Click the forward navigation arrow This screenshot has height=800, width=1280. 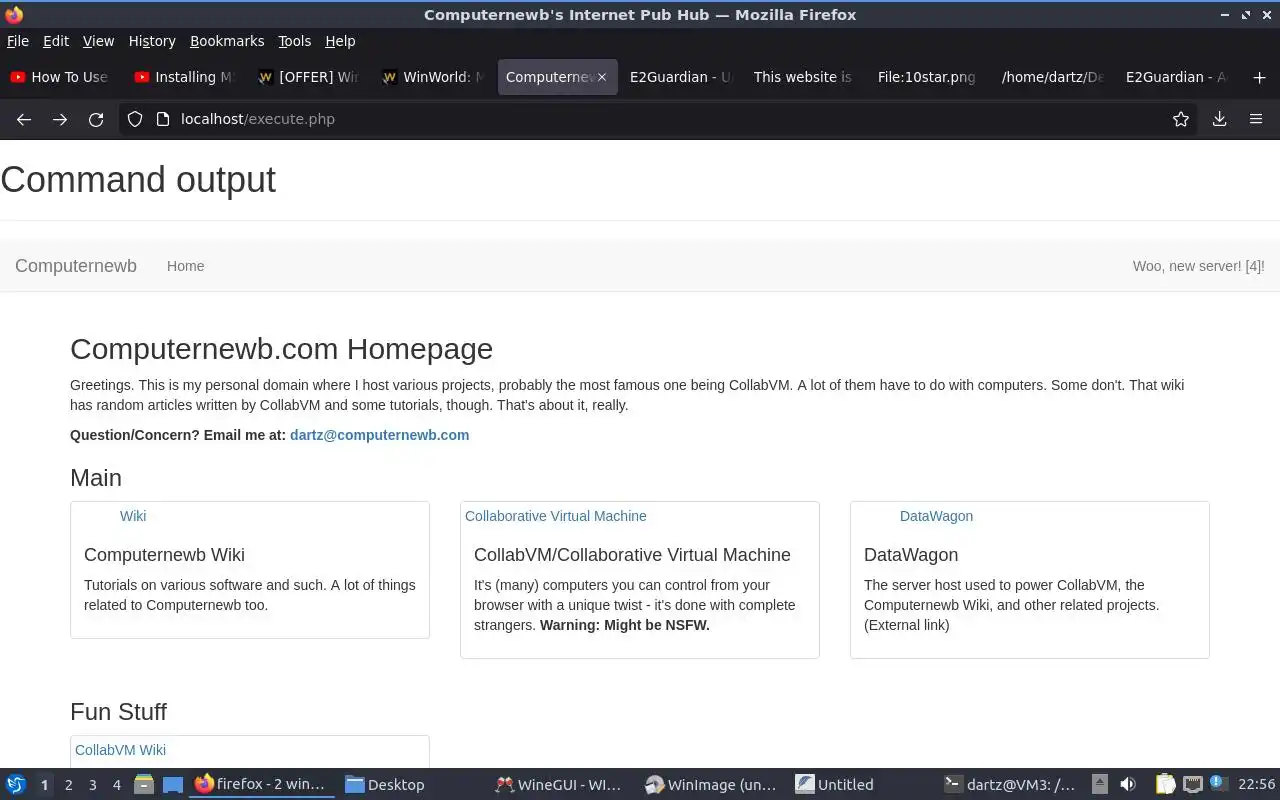tap(60, 119)
